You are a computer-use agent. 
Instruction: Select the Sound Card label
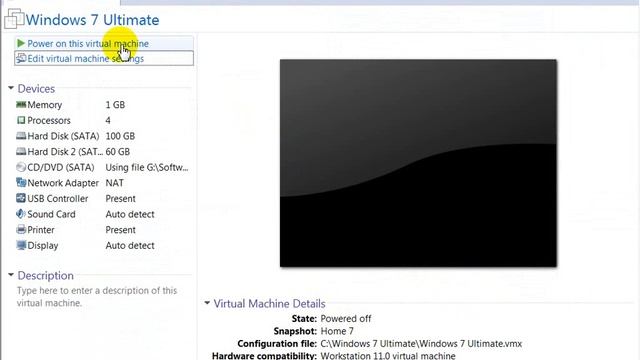51,214
